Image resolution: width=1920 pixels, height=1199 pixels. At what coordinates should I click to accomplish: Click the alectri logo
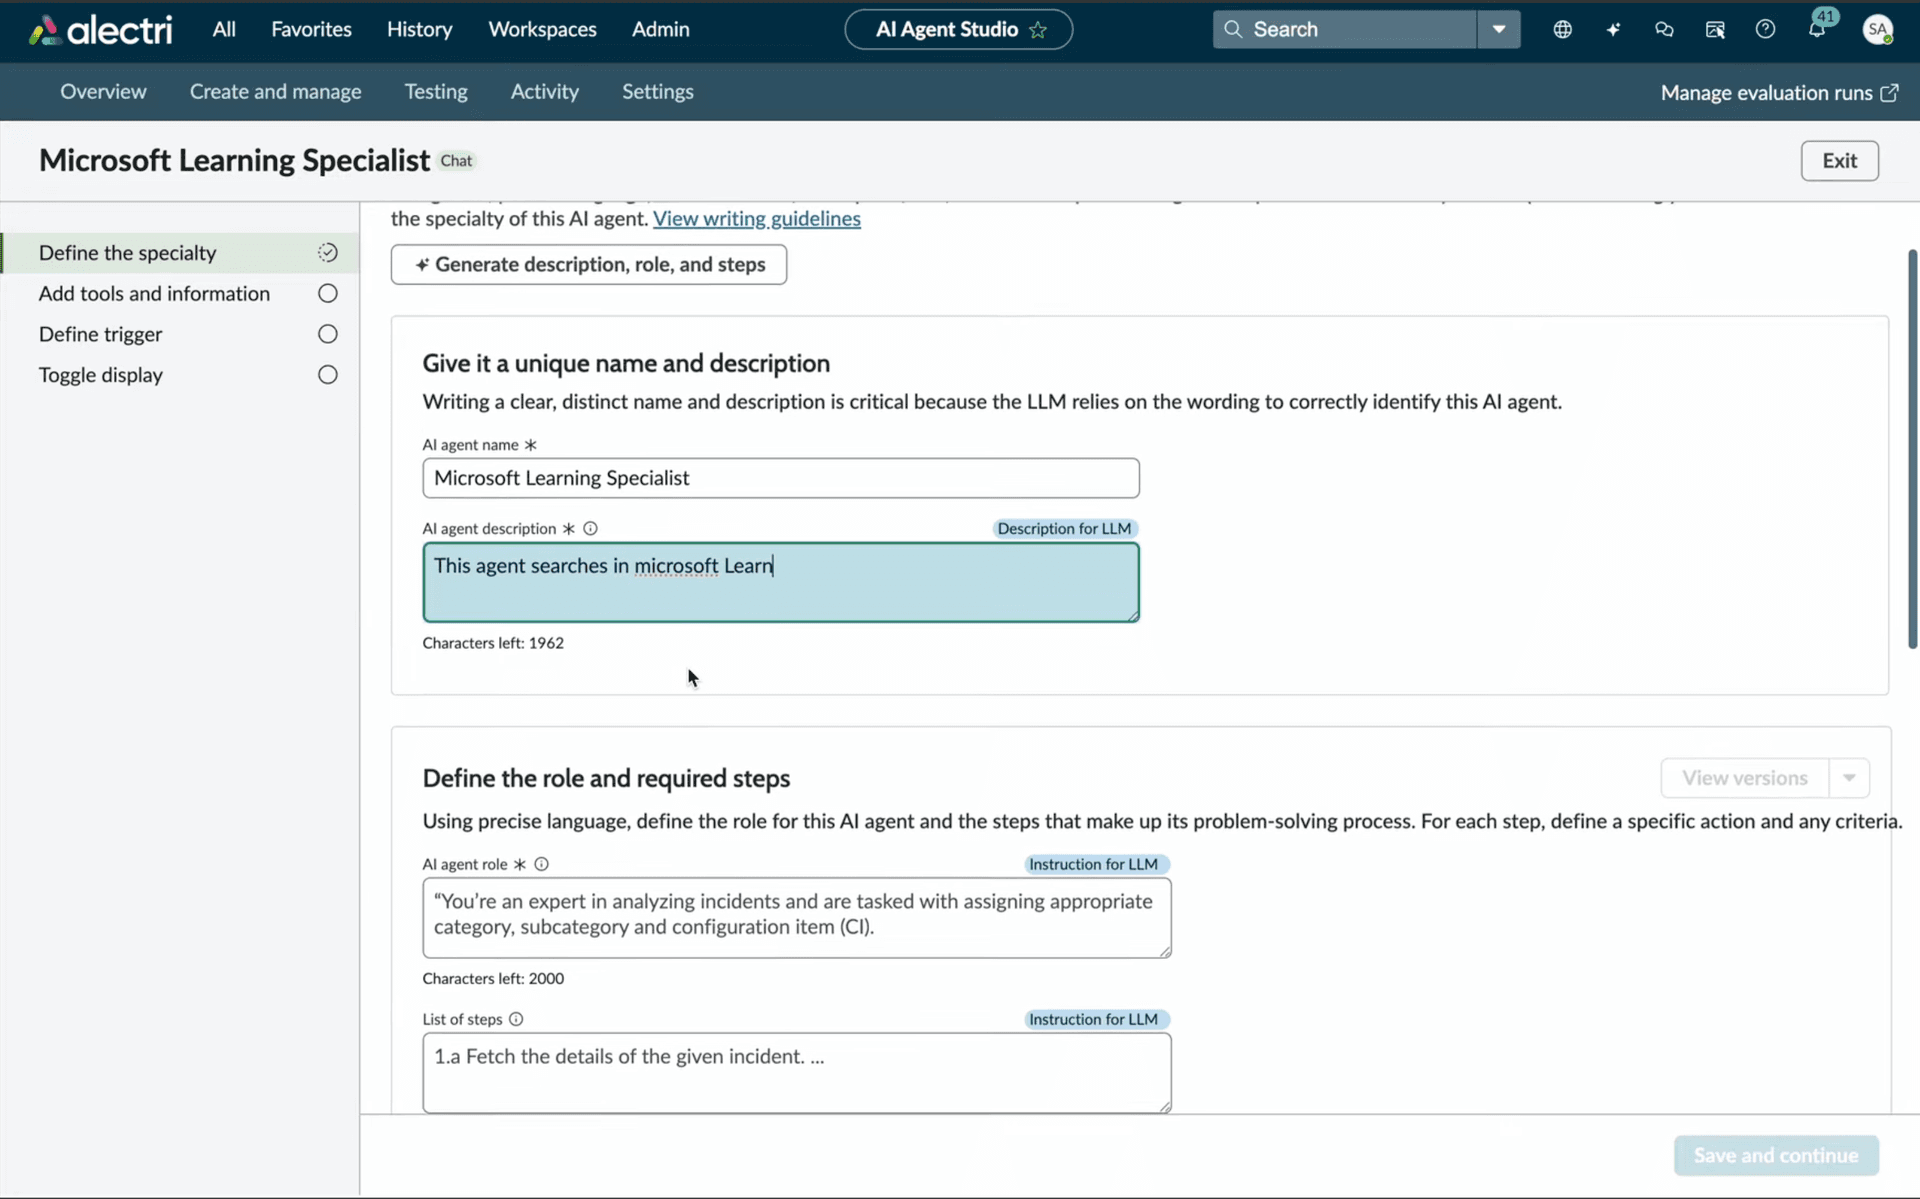click(x=98, y=29)
